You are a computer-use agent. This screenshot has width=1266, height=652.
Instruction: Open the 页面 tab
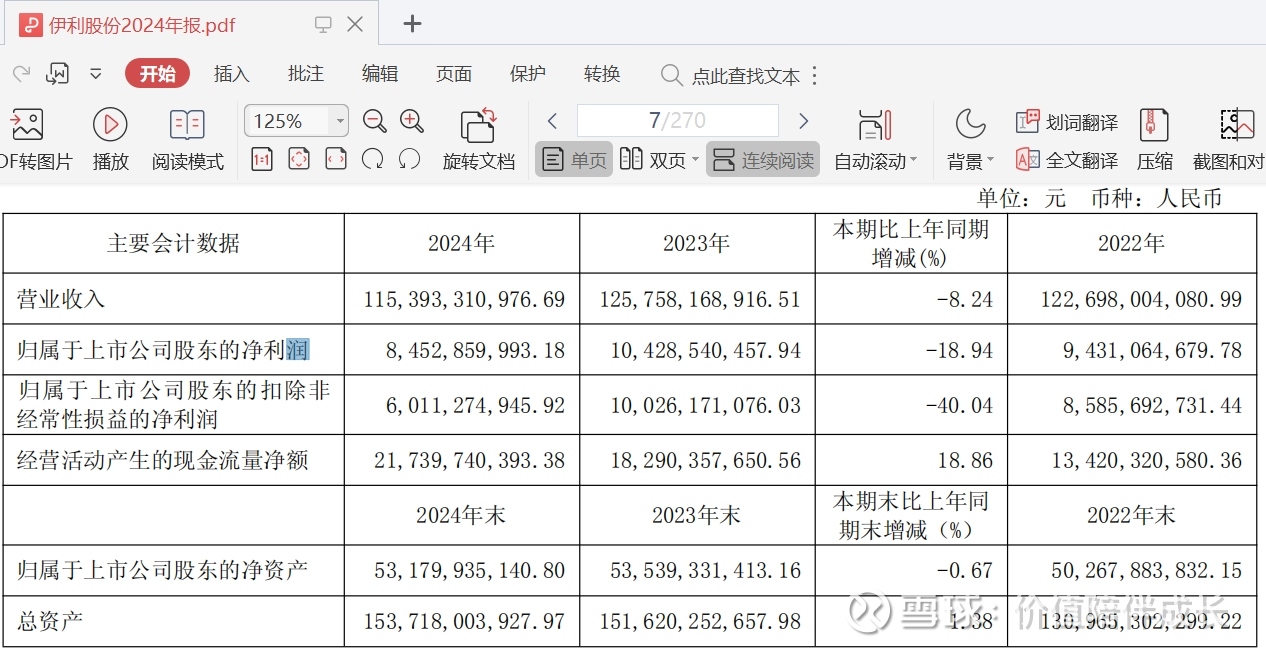tap(453, 74)
